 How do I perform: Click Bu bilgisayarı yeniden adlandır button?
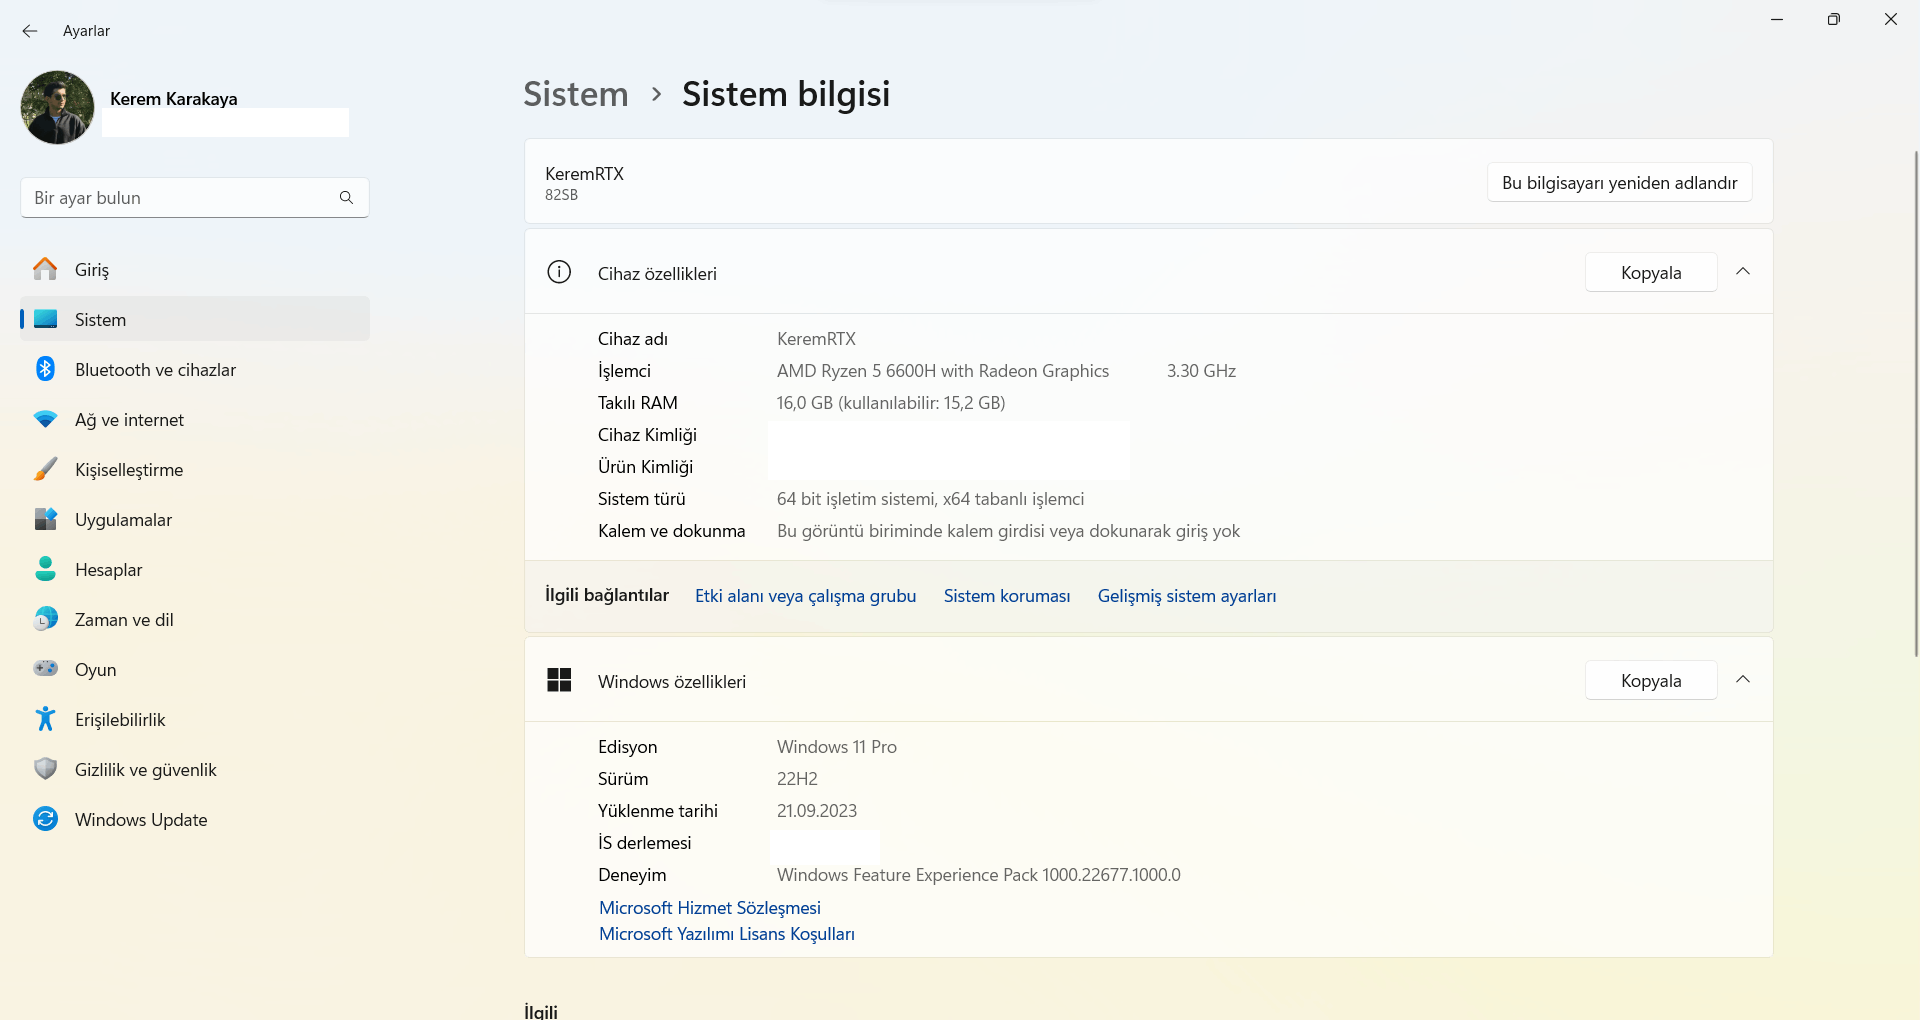[1619, 182]
